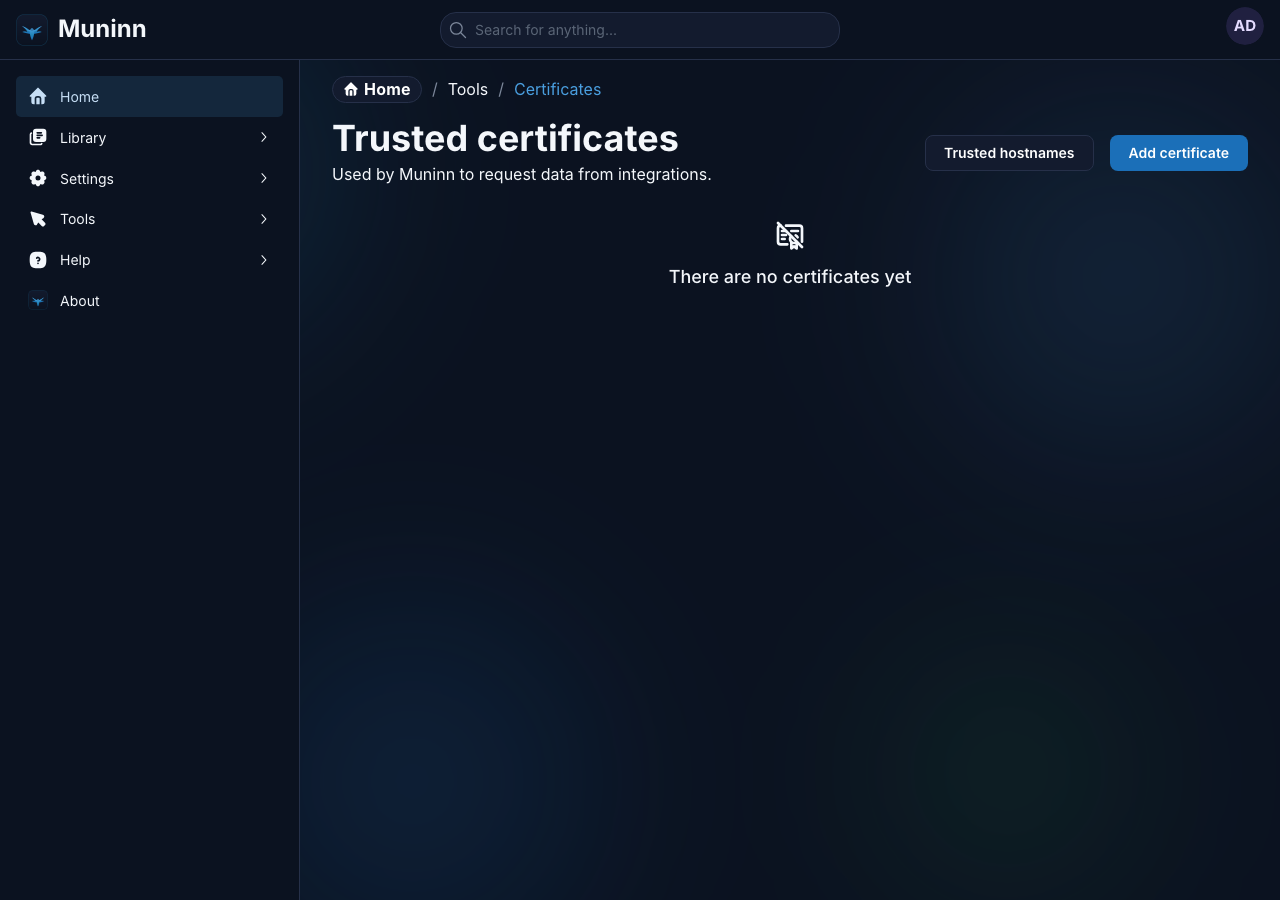1280x900 pixels.
Task: Open the About sidebar item
Action: [149, 301]
